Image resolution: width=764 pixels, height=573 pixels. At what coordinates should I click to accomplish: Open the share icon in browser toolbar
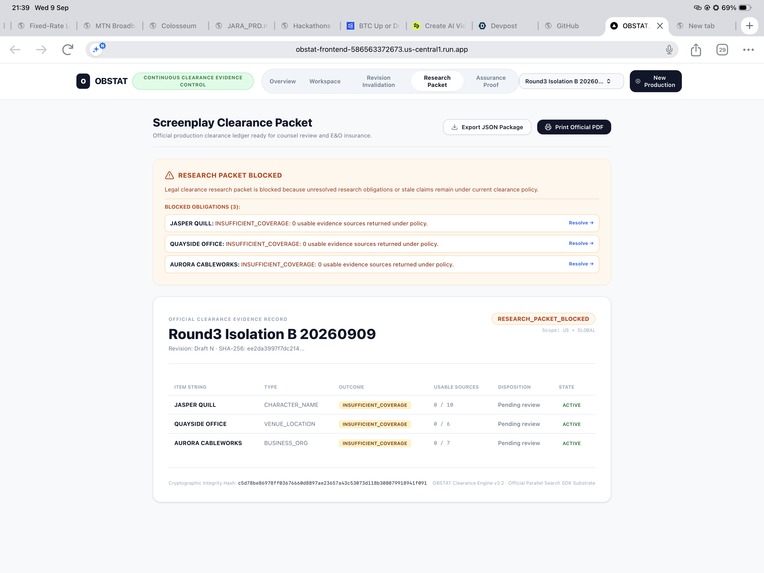696,49
